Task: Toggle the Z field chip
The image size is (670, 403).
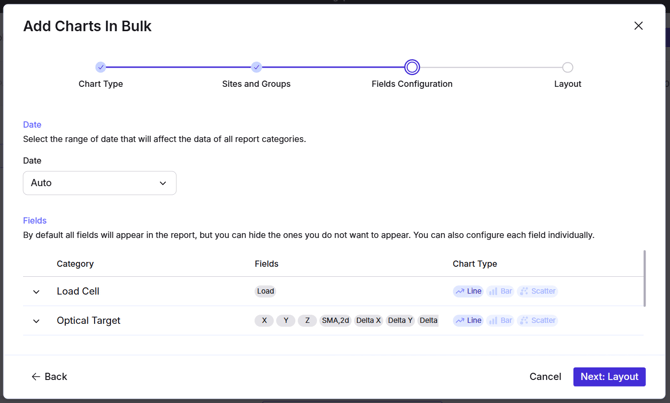Action: [x=307, y=321]
